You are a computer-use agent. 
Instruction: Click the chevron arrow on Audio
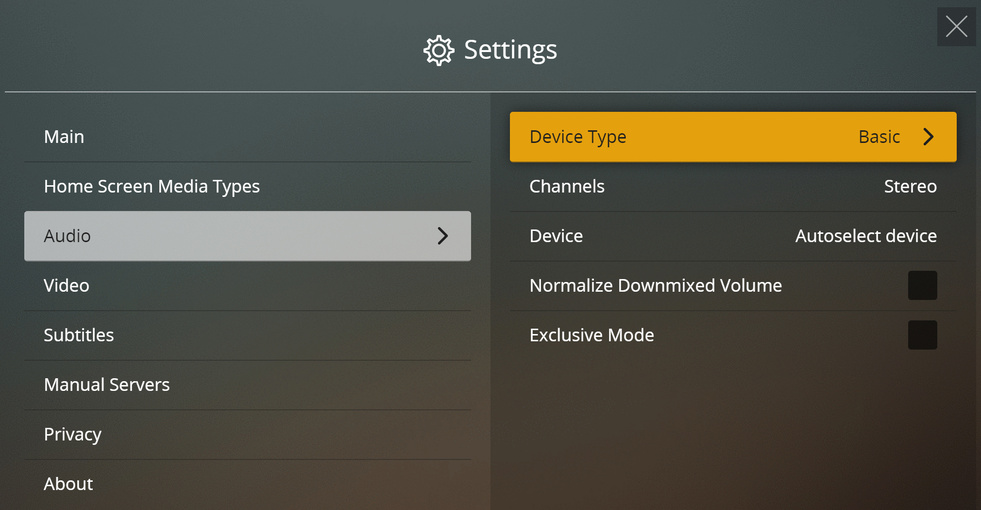pyautogui.click(x=443, y=236)
